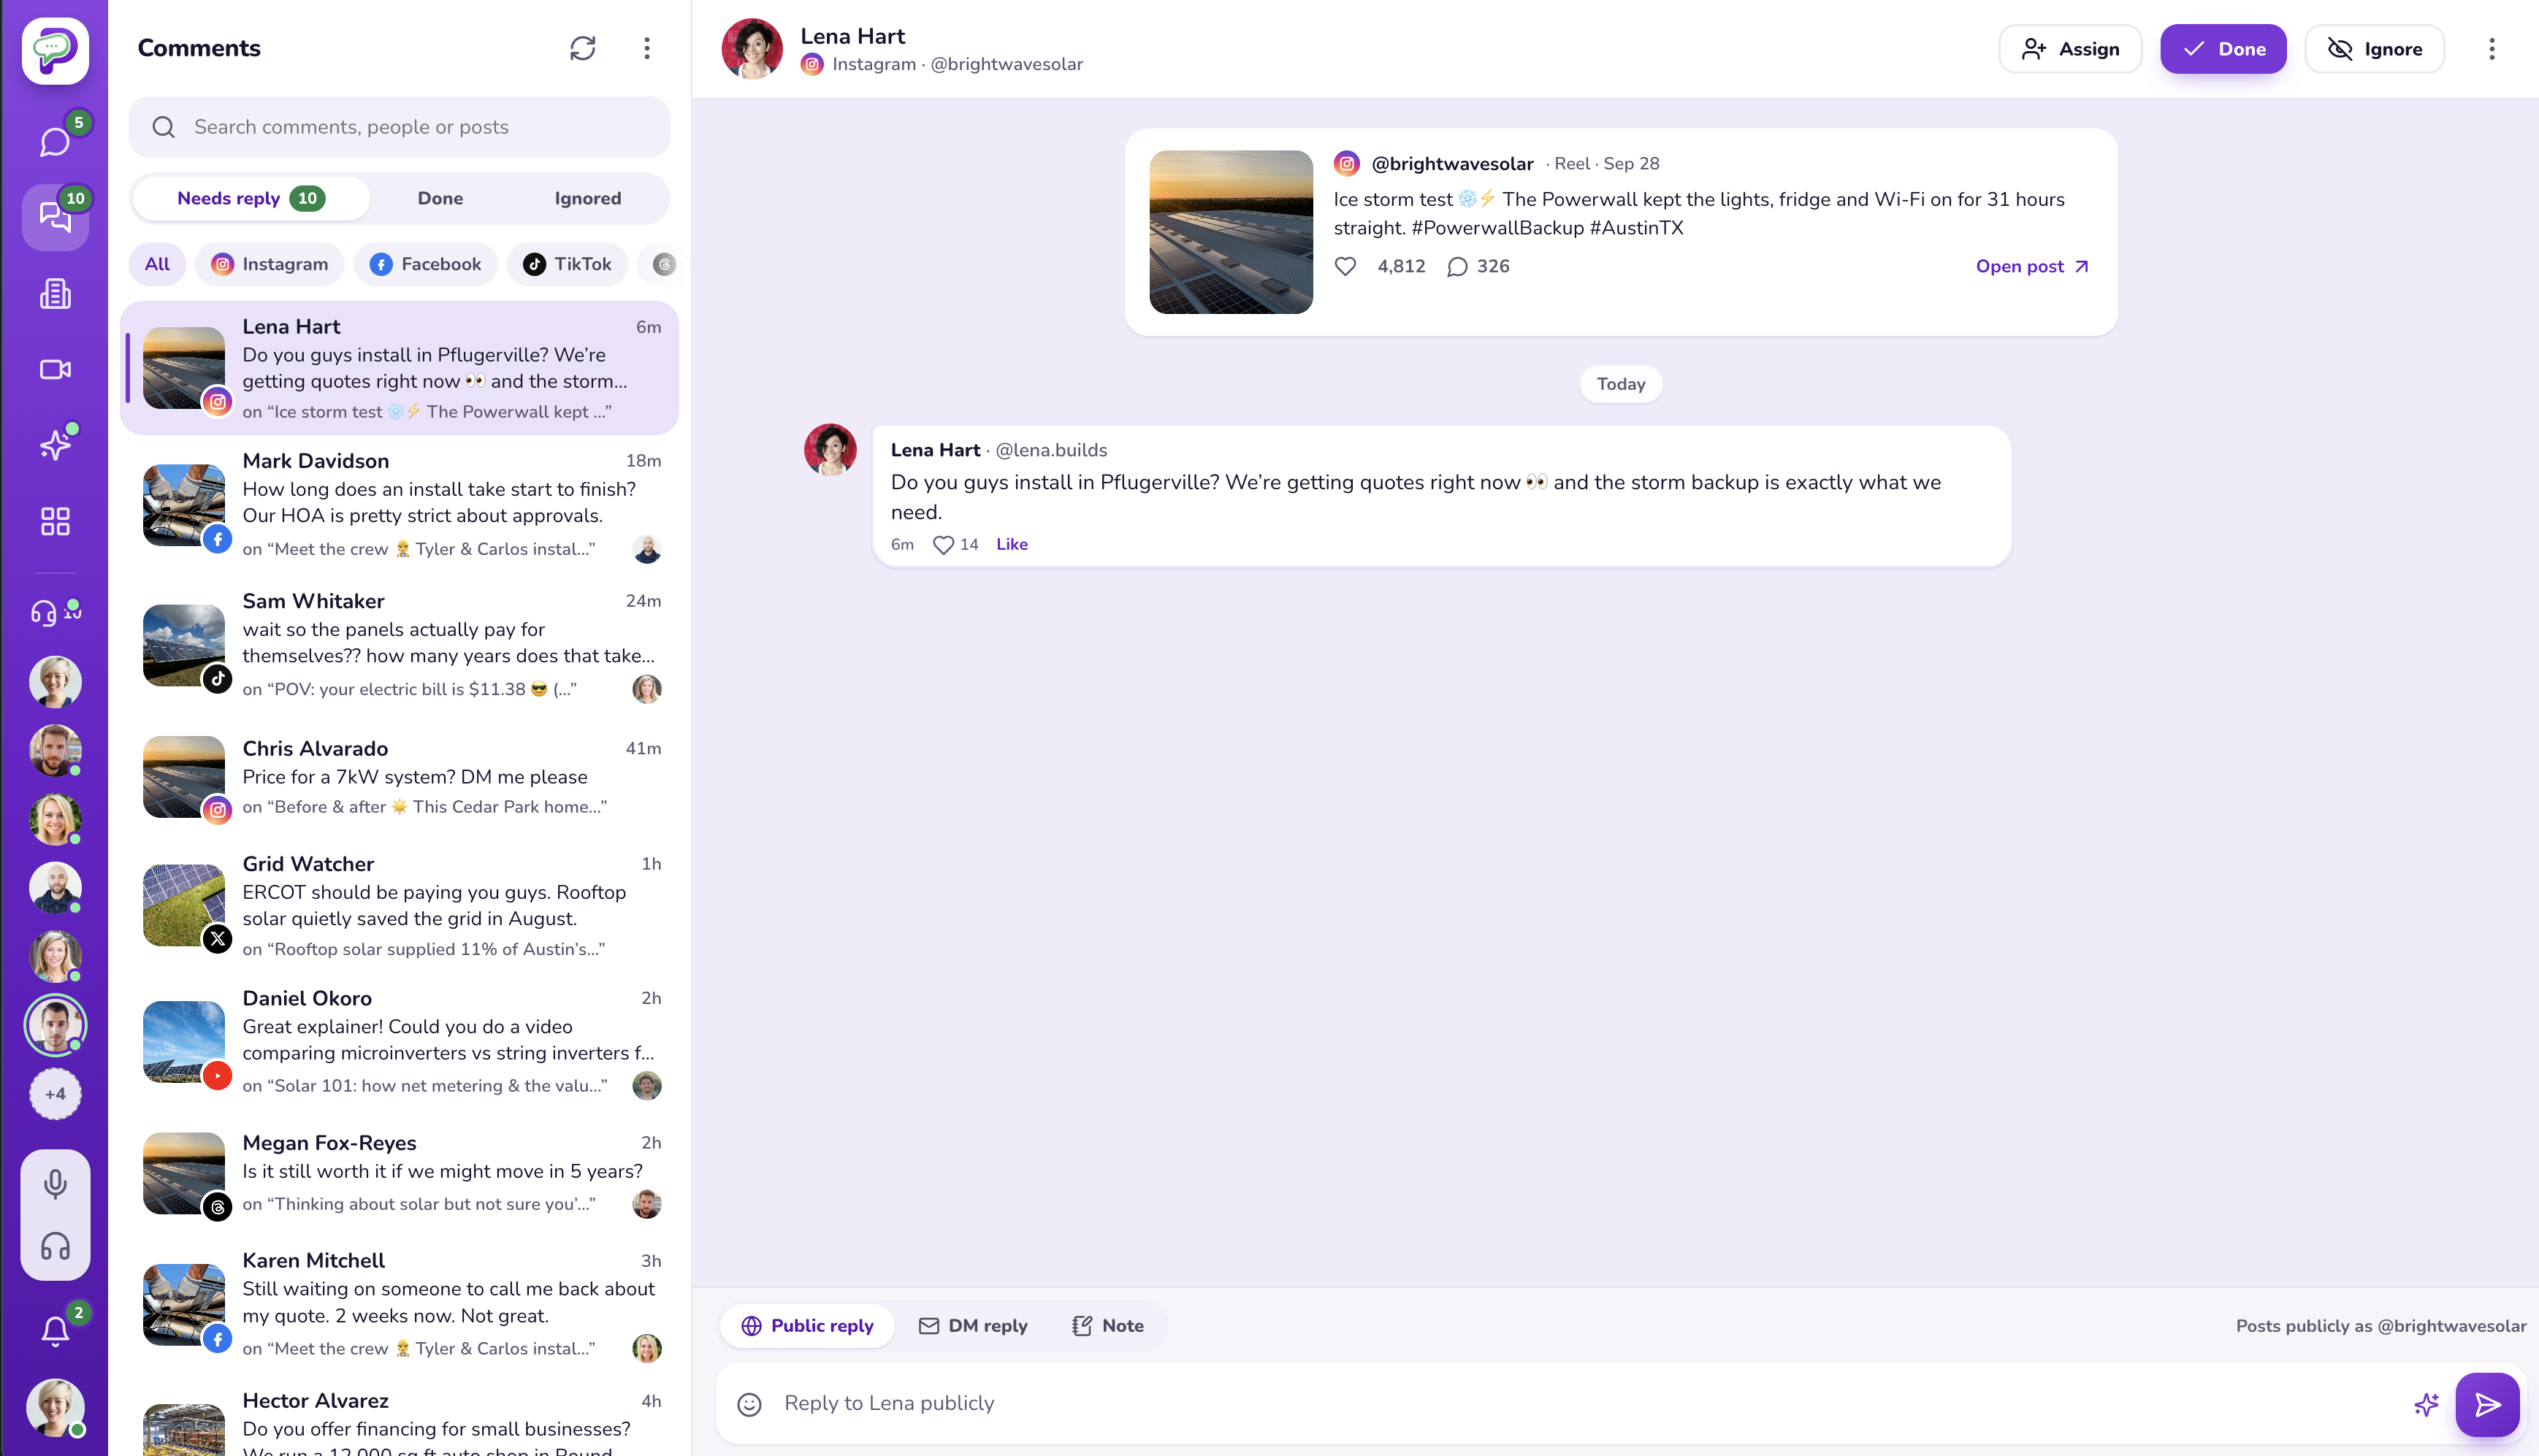This screenshot has height=1456, width=2539.
Task: Open Sam Whitaker's comment in list
Action: [x=400, y=644]
